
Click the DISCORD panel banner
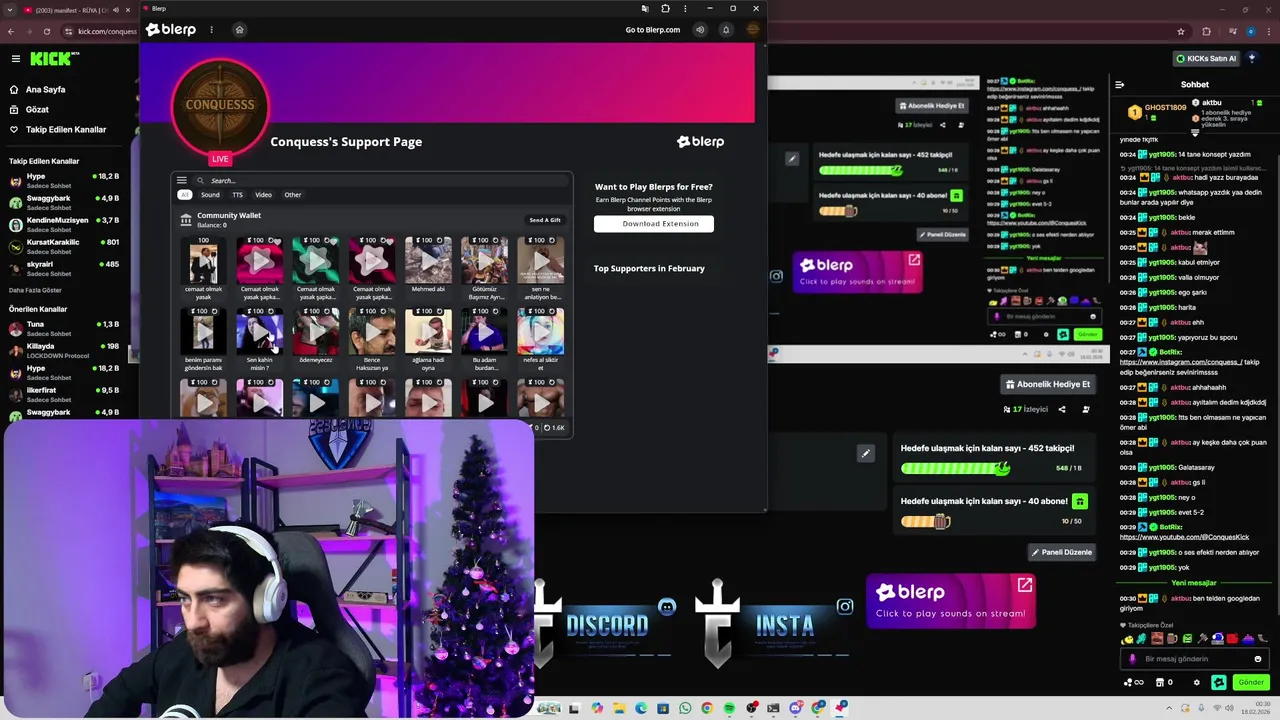(x=607, y=625)
